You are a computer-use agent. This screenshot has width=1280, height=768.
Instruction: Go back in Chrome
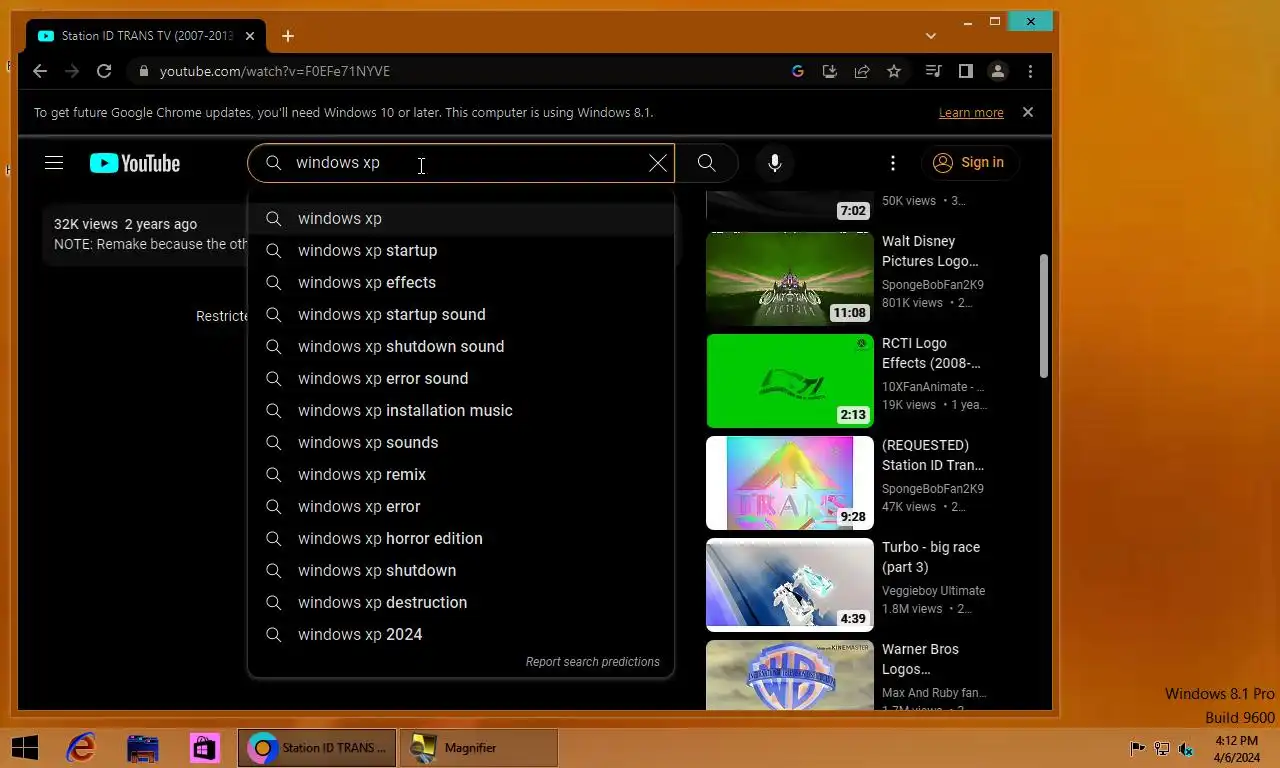coord(39,71)
